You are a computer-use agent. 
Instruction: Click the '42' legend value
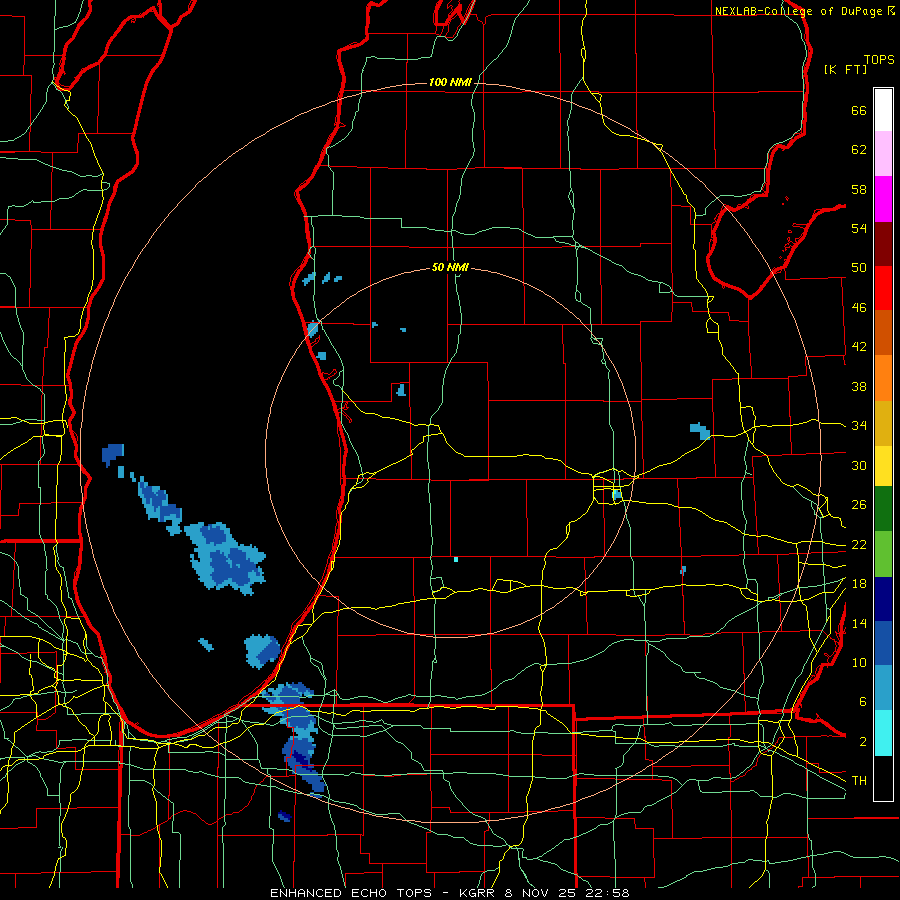click(x=859, y=347)
